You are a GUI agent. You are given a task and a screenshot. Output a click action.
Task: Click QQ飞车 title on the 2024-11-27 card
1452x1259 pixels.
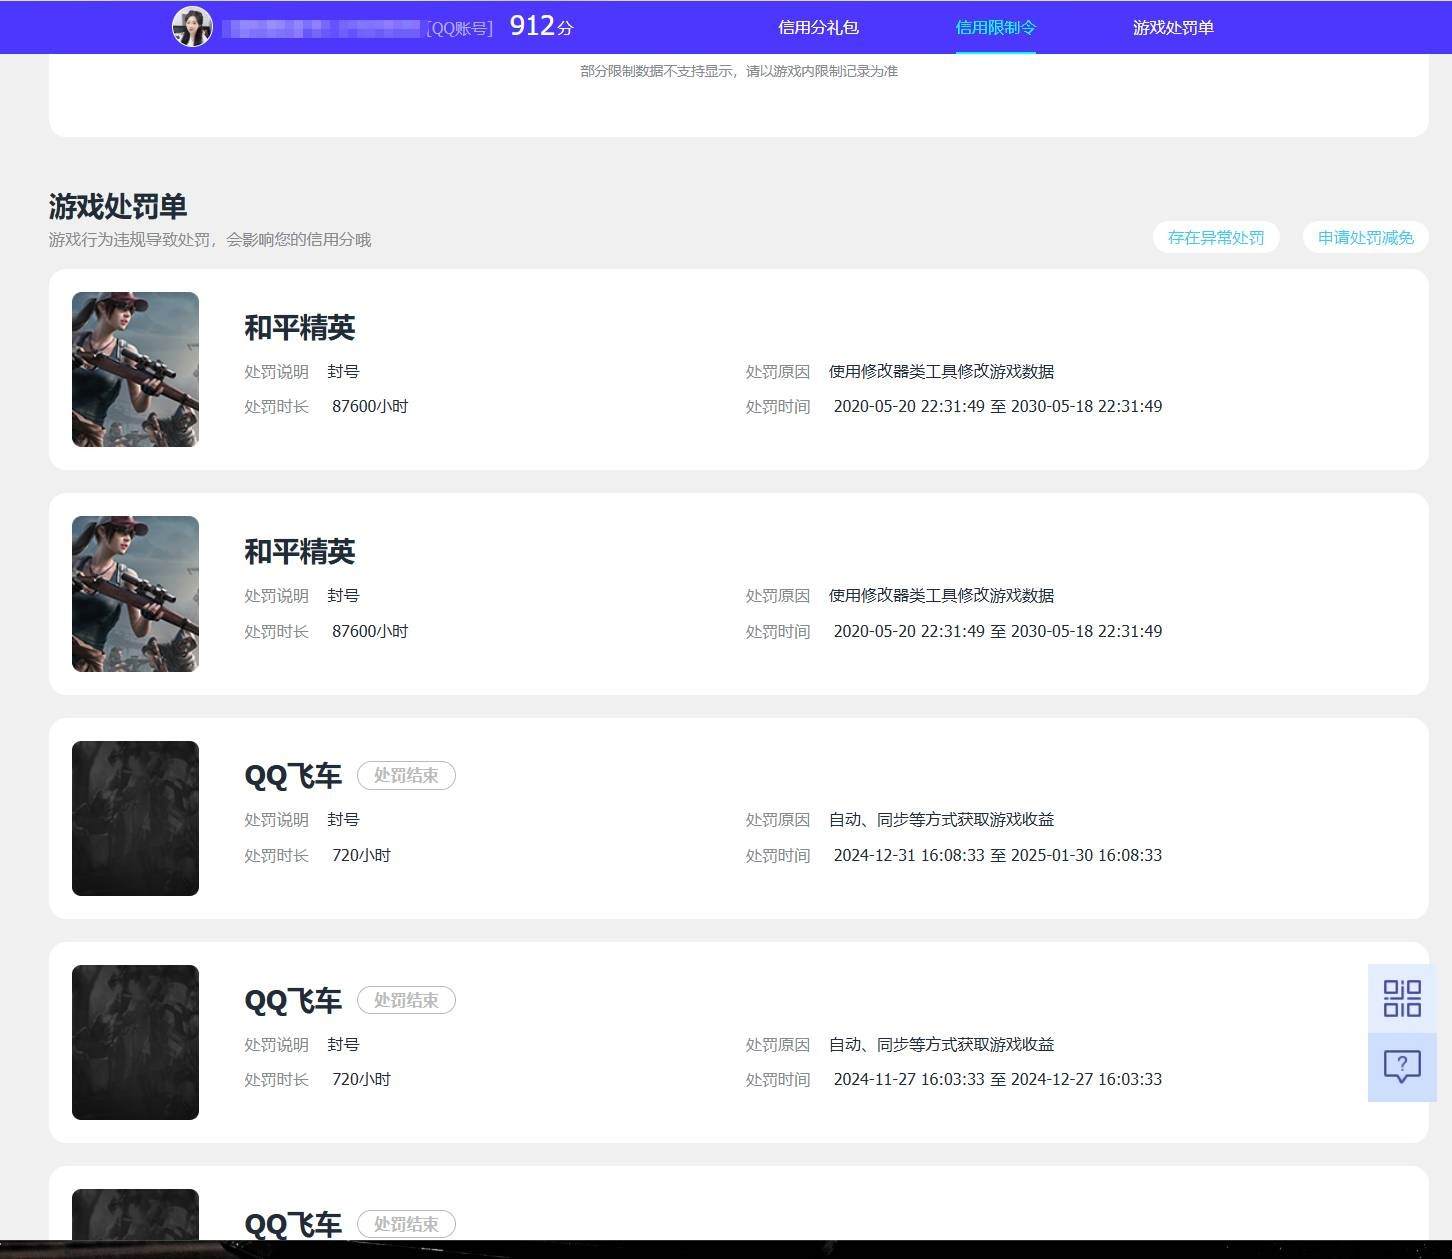(293, 1000)
